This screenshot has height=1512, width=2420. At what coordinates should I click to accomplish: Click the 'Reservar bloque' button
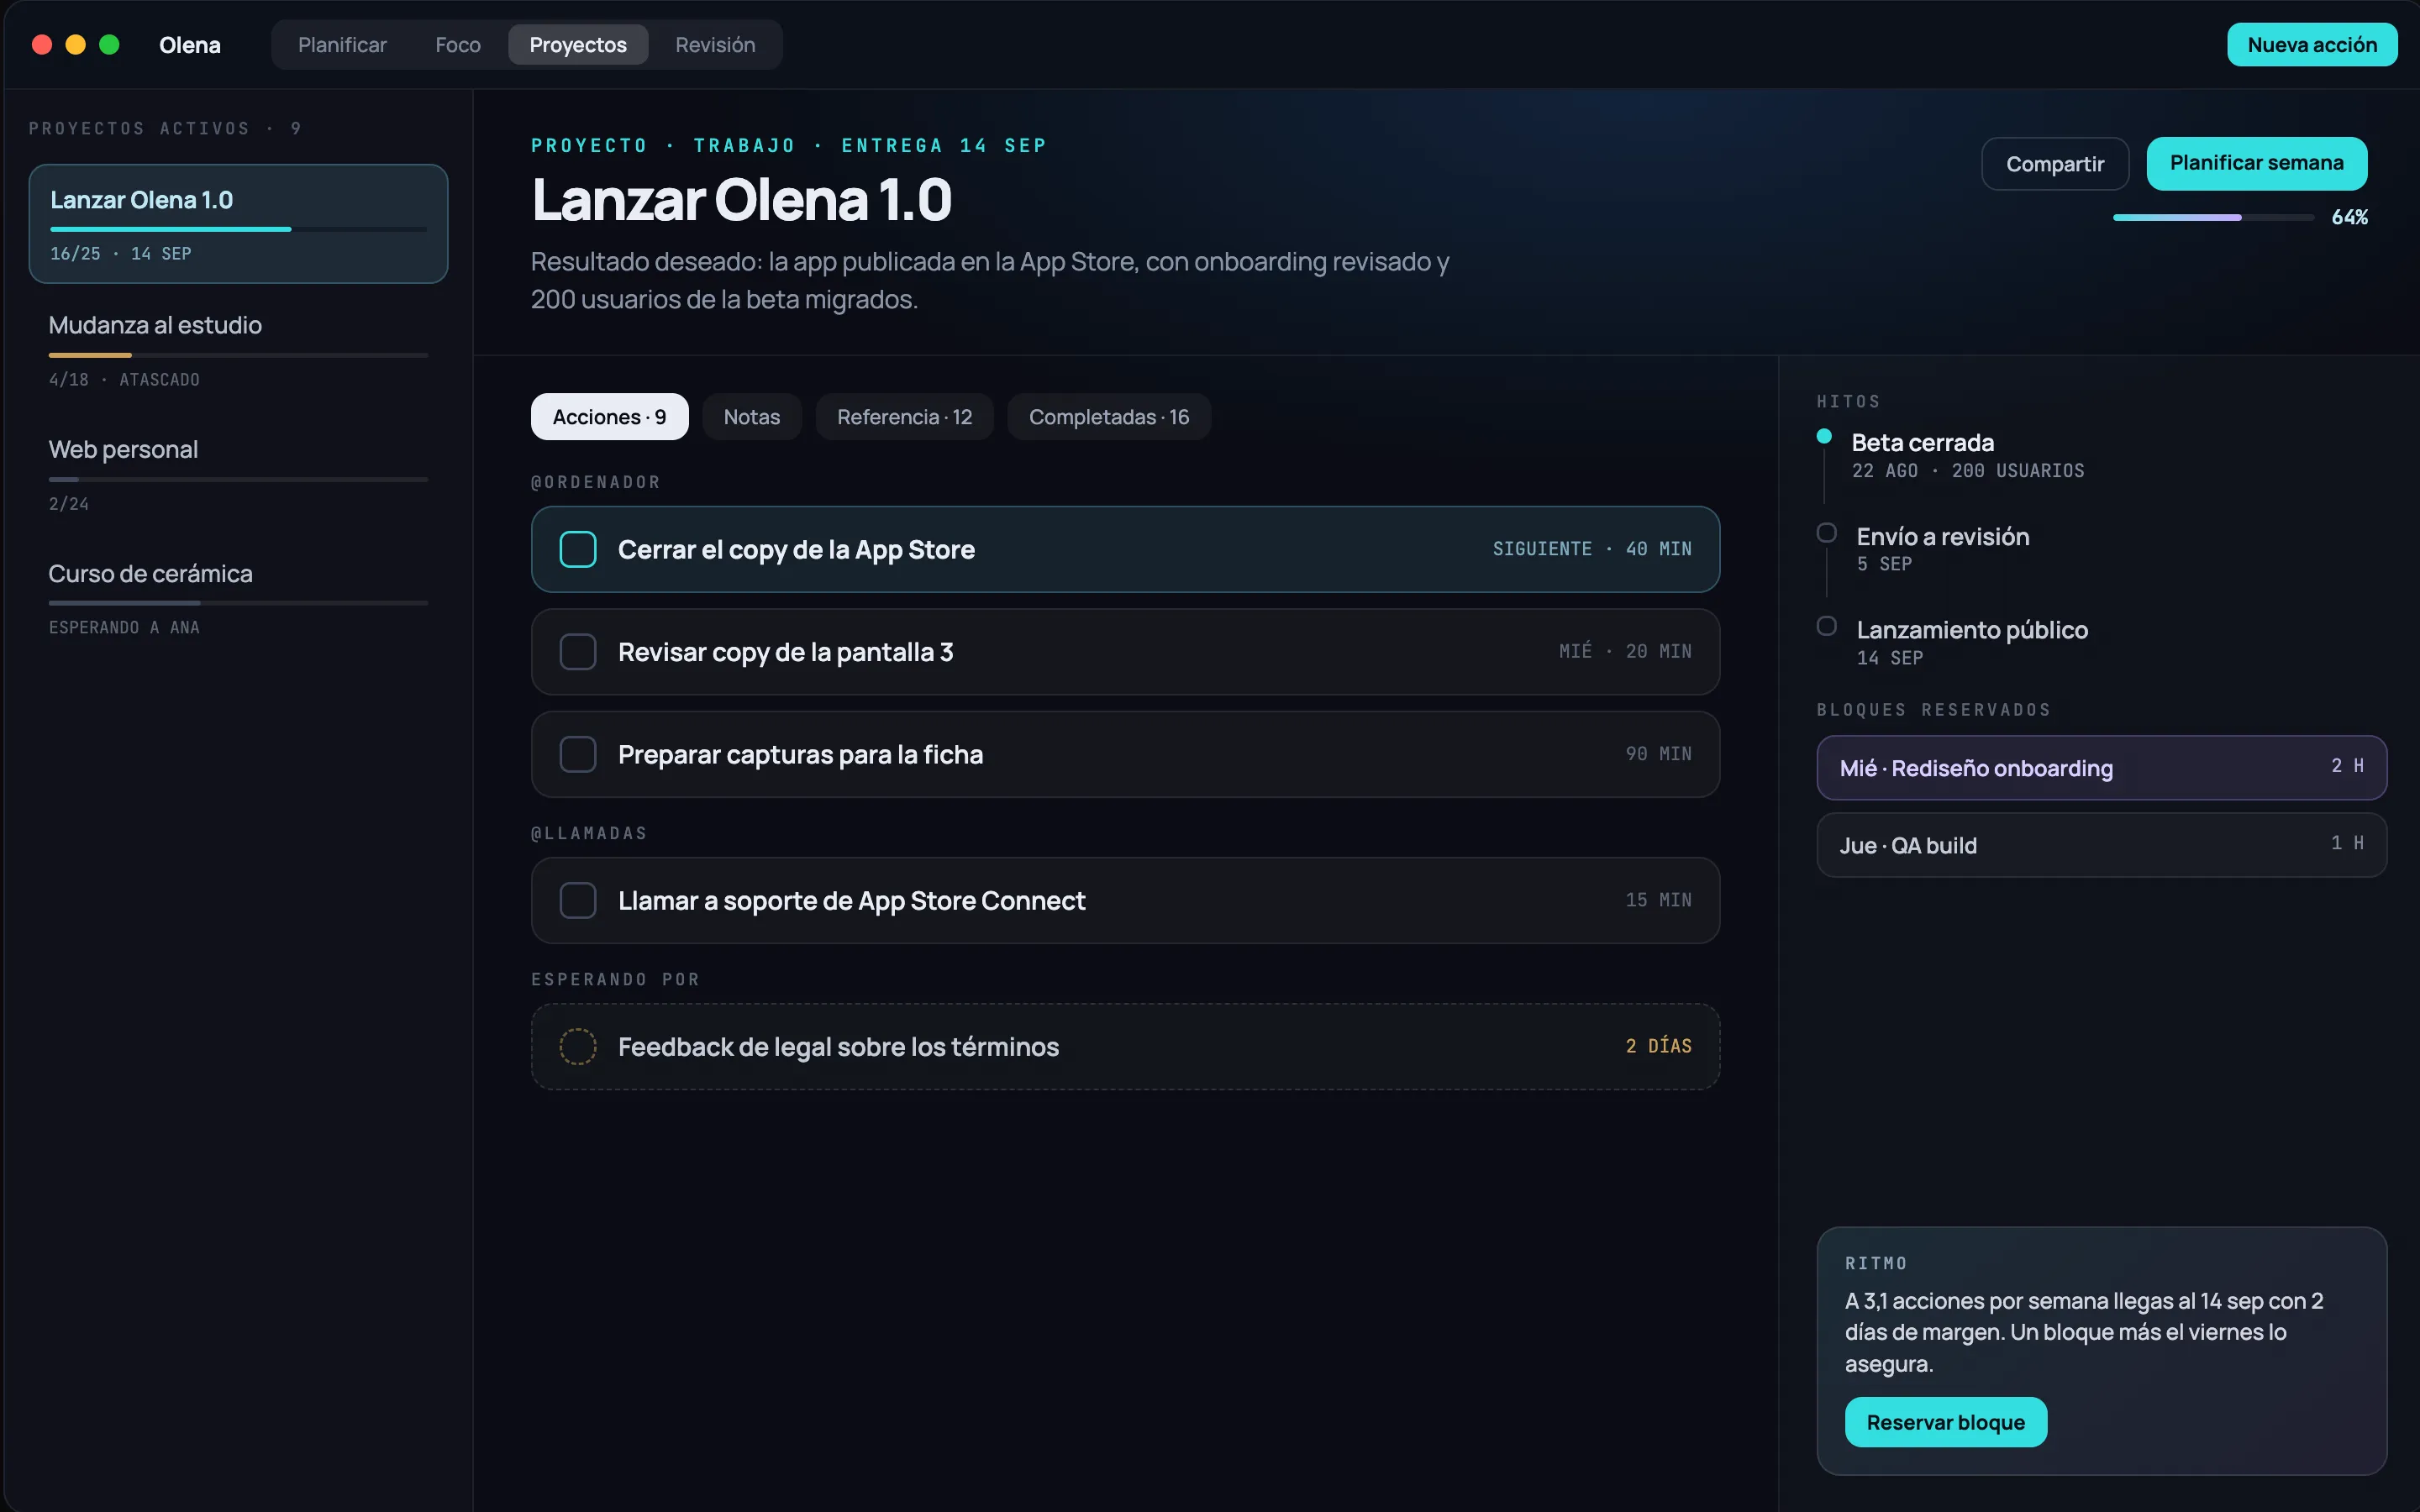point(1946,1422)
